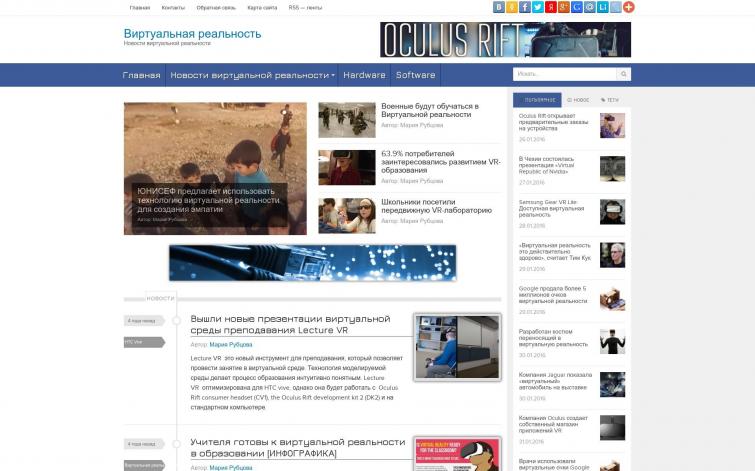The image size is (755, 471).
Task: Open article Школьники посетили передвижную VR-лабораторию
Action: [x=436, y=206]
